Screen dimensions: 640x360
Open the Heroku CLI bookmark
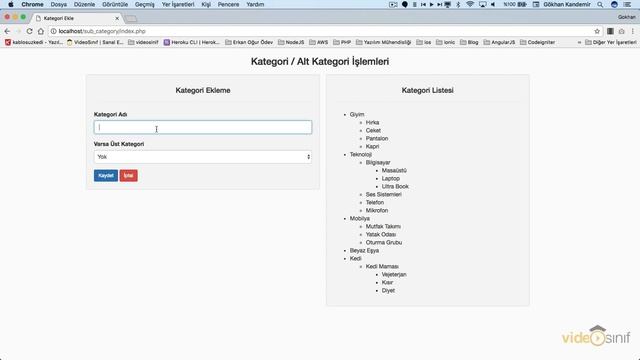coord(191,42)
